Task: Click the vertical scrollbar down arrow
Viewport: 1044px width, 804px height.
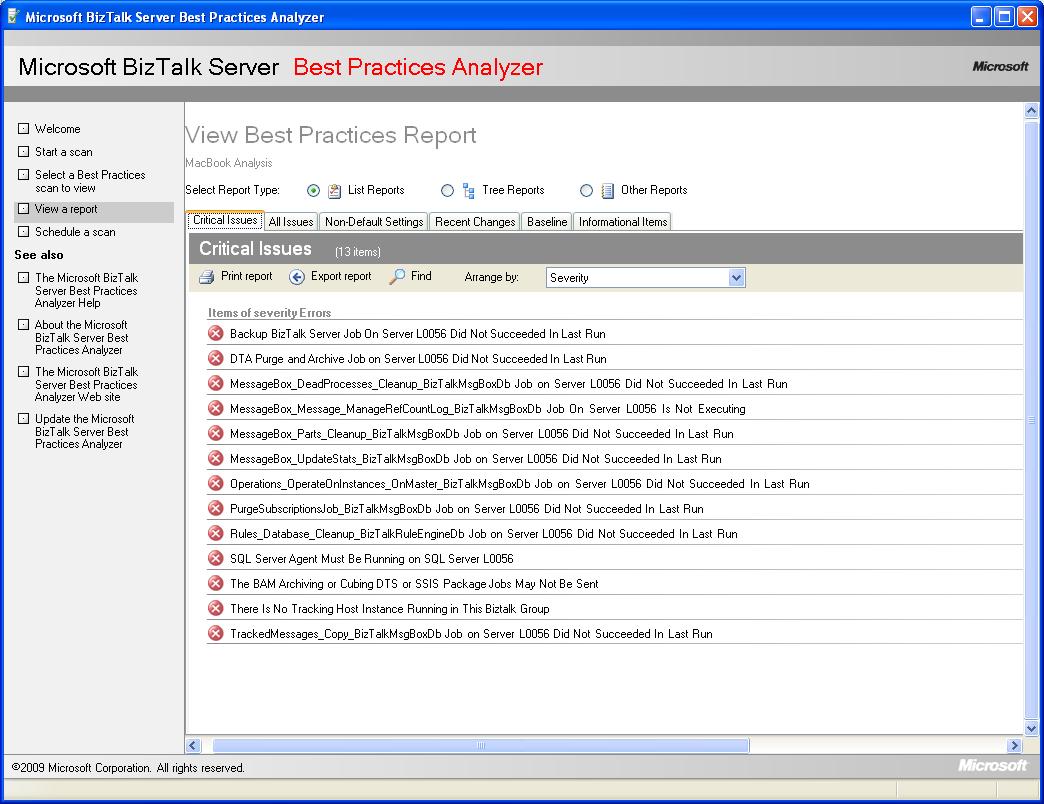Action: (x=1031, y=728)
